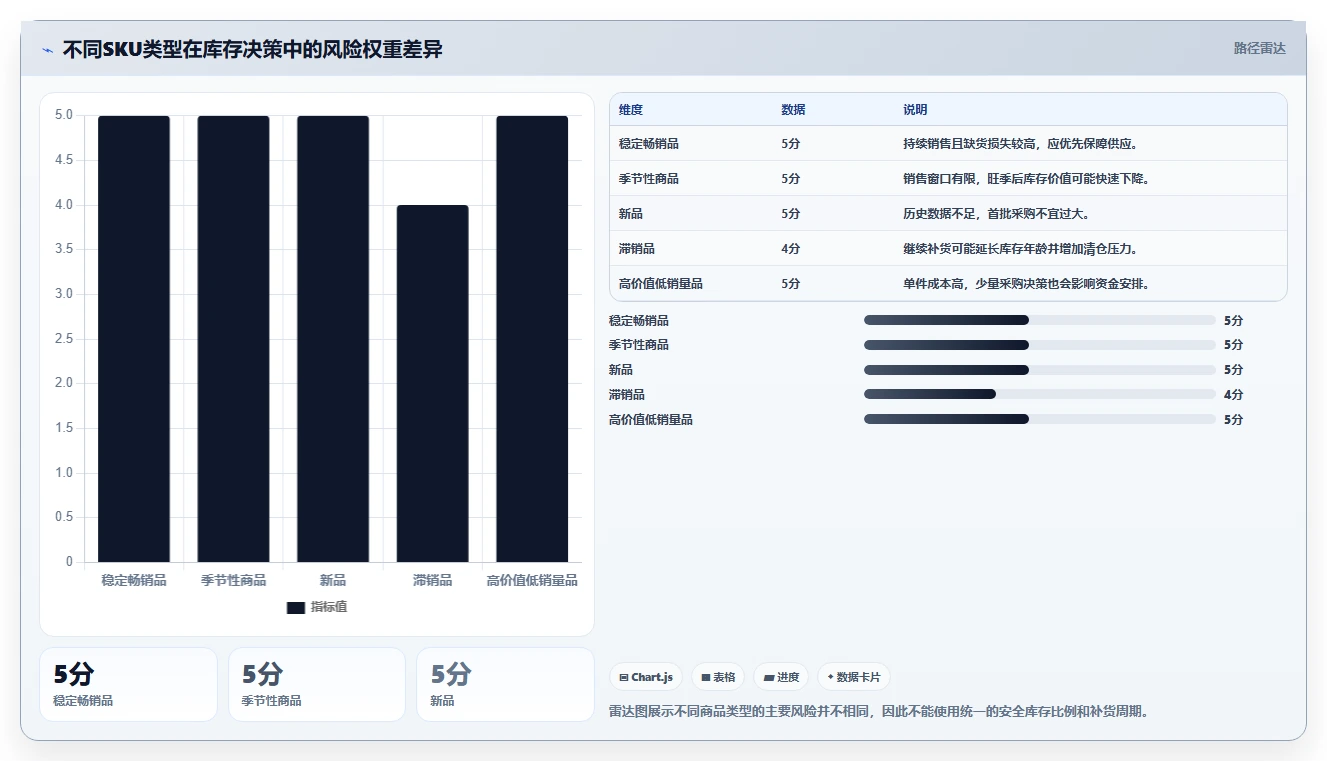The image size is (1327, 761).
Task: Click the 高价值低销量品 bar in chart
Action: click(x=532, y=339)
